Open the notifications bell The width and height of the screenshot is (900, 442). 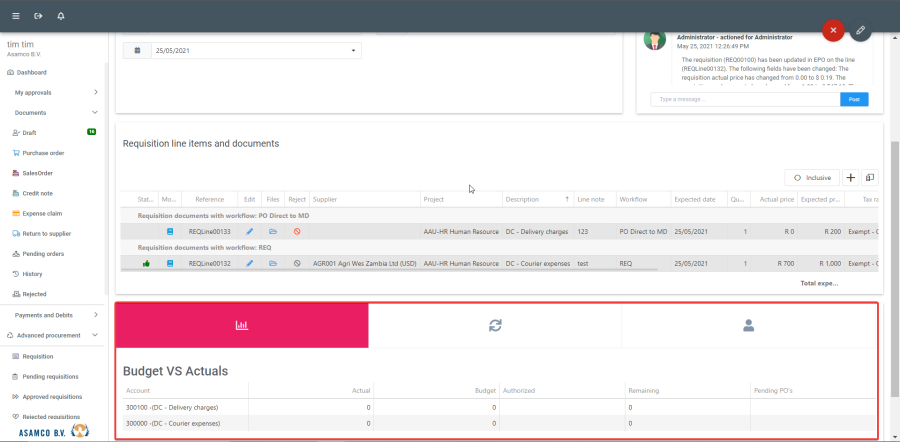[61, 16]
